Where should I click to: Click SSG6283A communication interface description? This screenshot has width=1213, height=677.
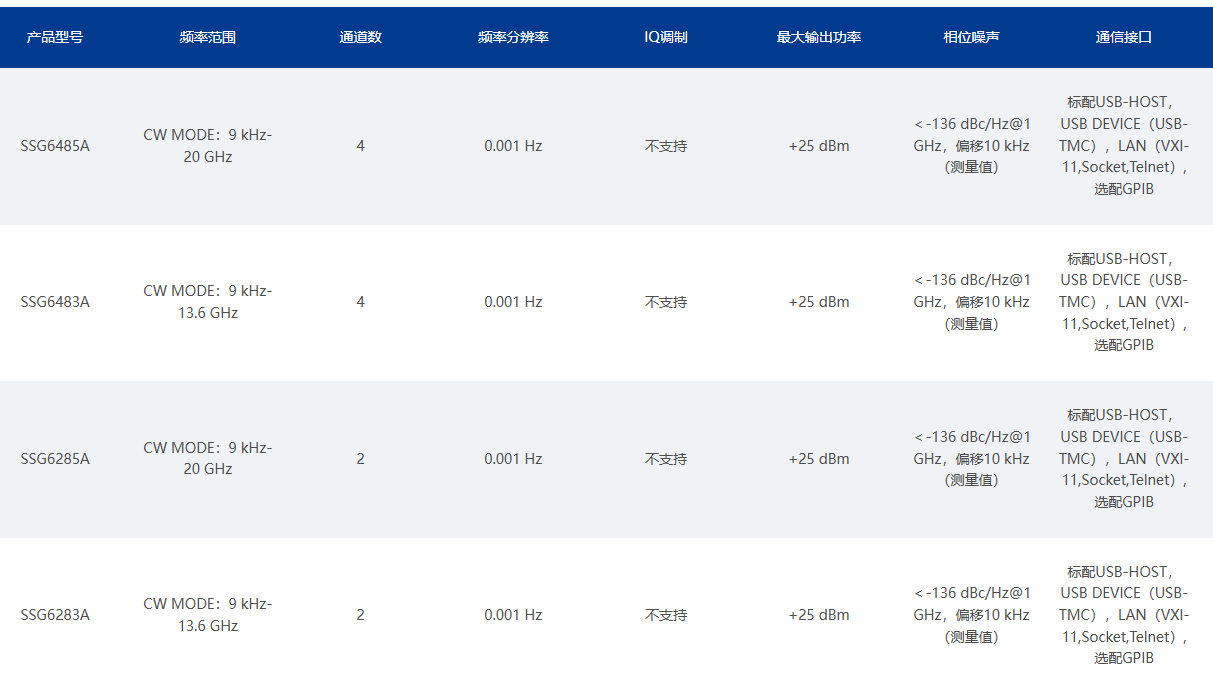[1124, 615]
